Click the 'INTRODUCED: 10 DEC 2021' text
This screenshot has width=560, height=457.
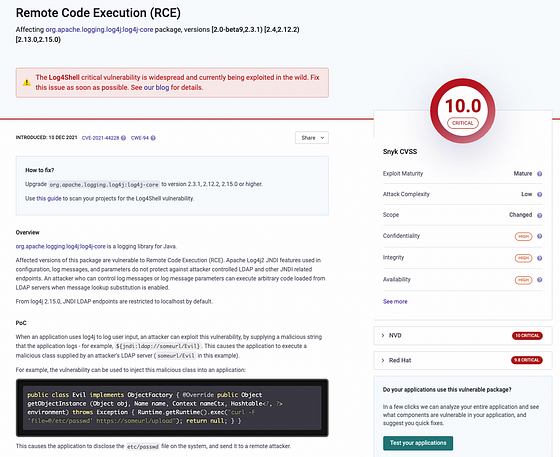point(46,137)
